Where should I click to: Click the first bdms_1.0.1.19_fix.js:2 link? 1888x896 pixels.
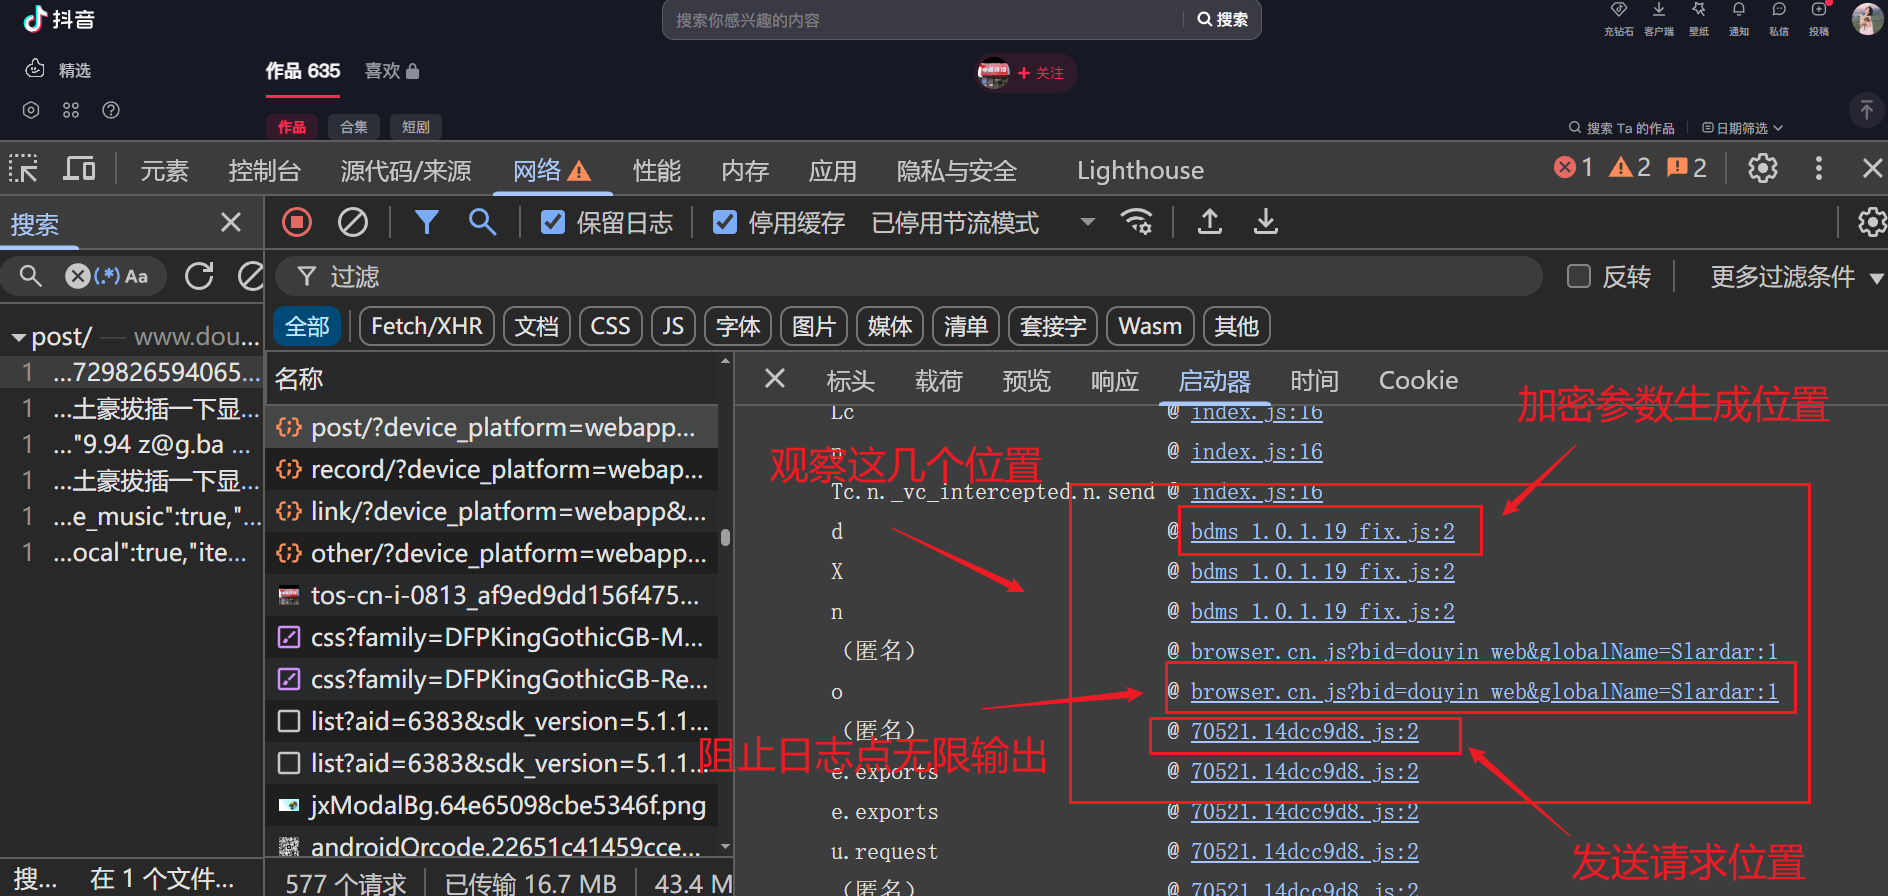1323,531
